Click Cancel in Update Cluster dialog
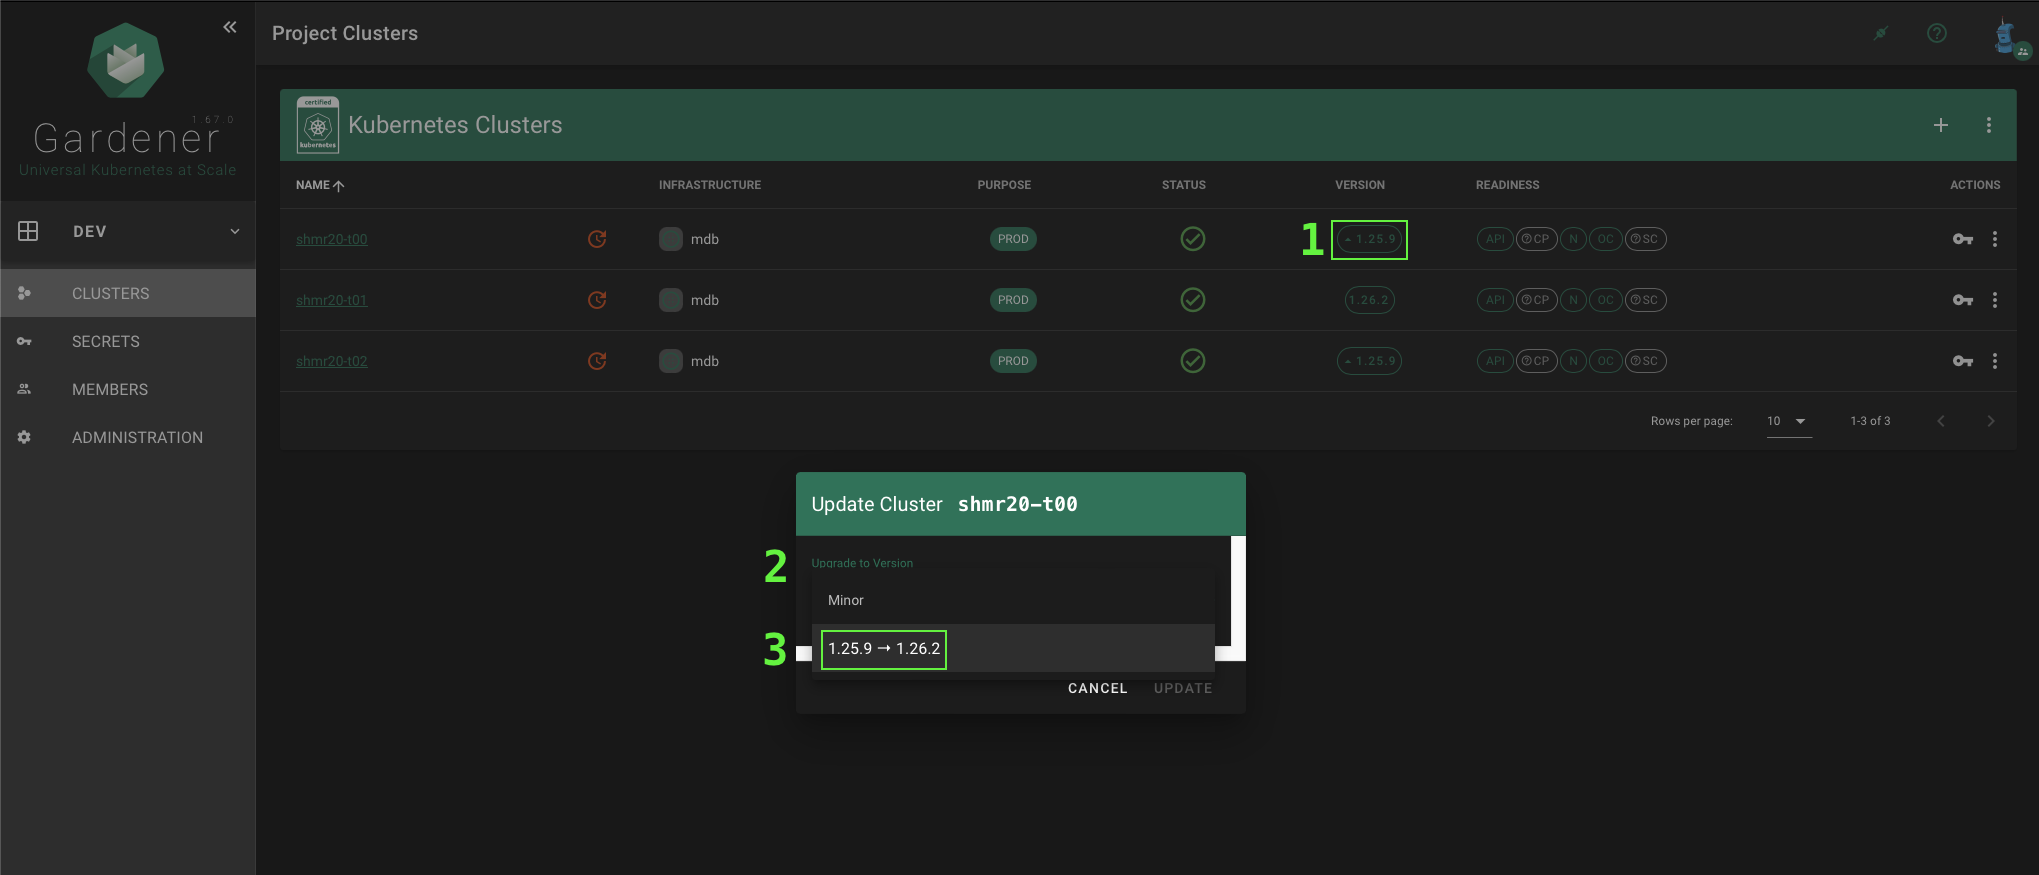2039x875 pixels. [x=1097, y=688]
